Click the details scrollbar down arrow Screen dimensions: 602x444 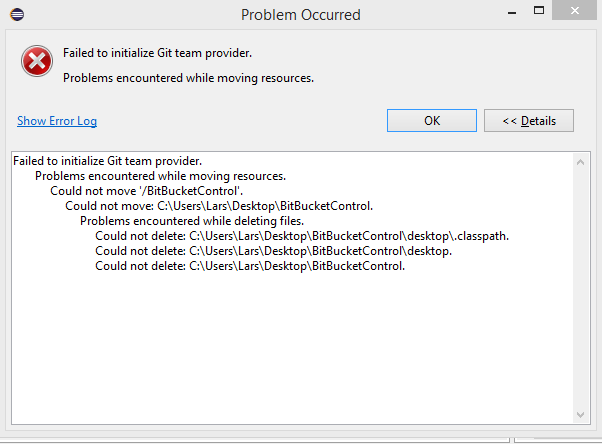click(580, 415)
